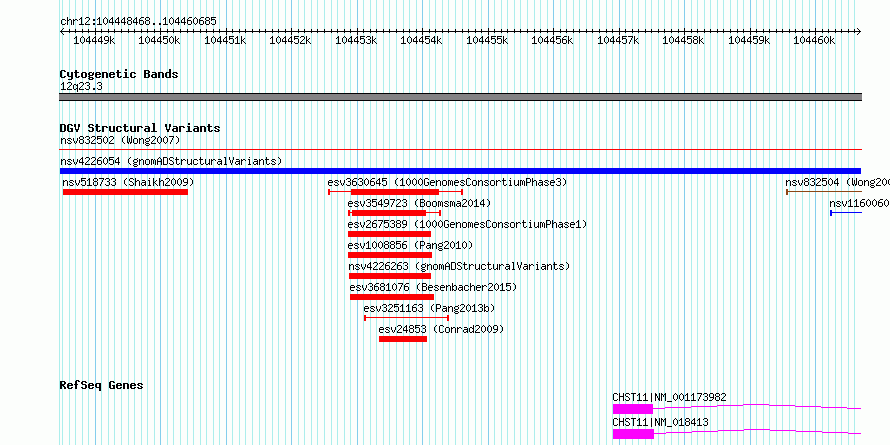The height and width of the screenshot is (445, 890).
Task: Click the ruler's right arrowhead
Action: coord(858,31)
